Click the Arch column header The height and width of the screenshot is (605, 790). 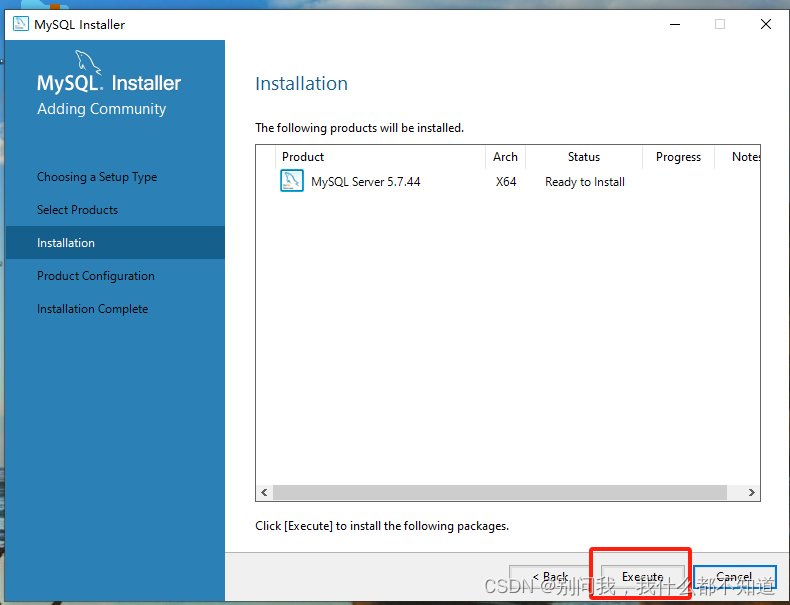[505, 157]
